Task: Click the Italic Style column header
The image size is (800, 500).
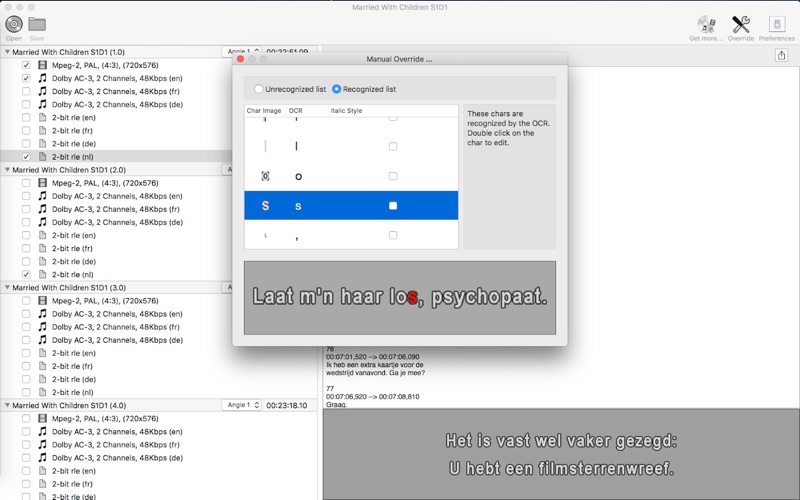Action: [393, 111]
